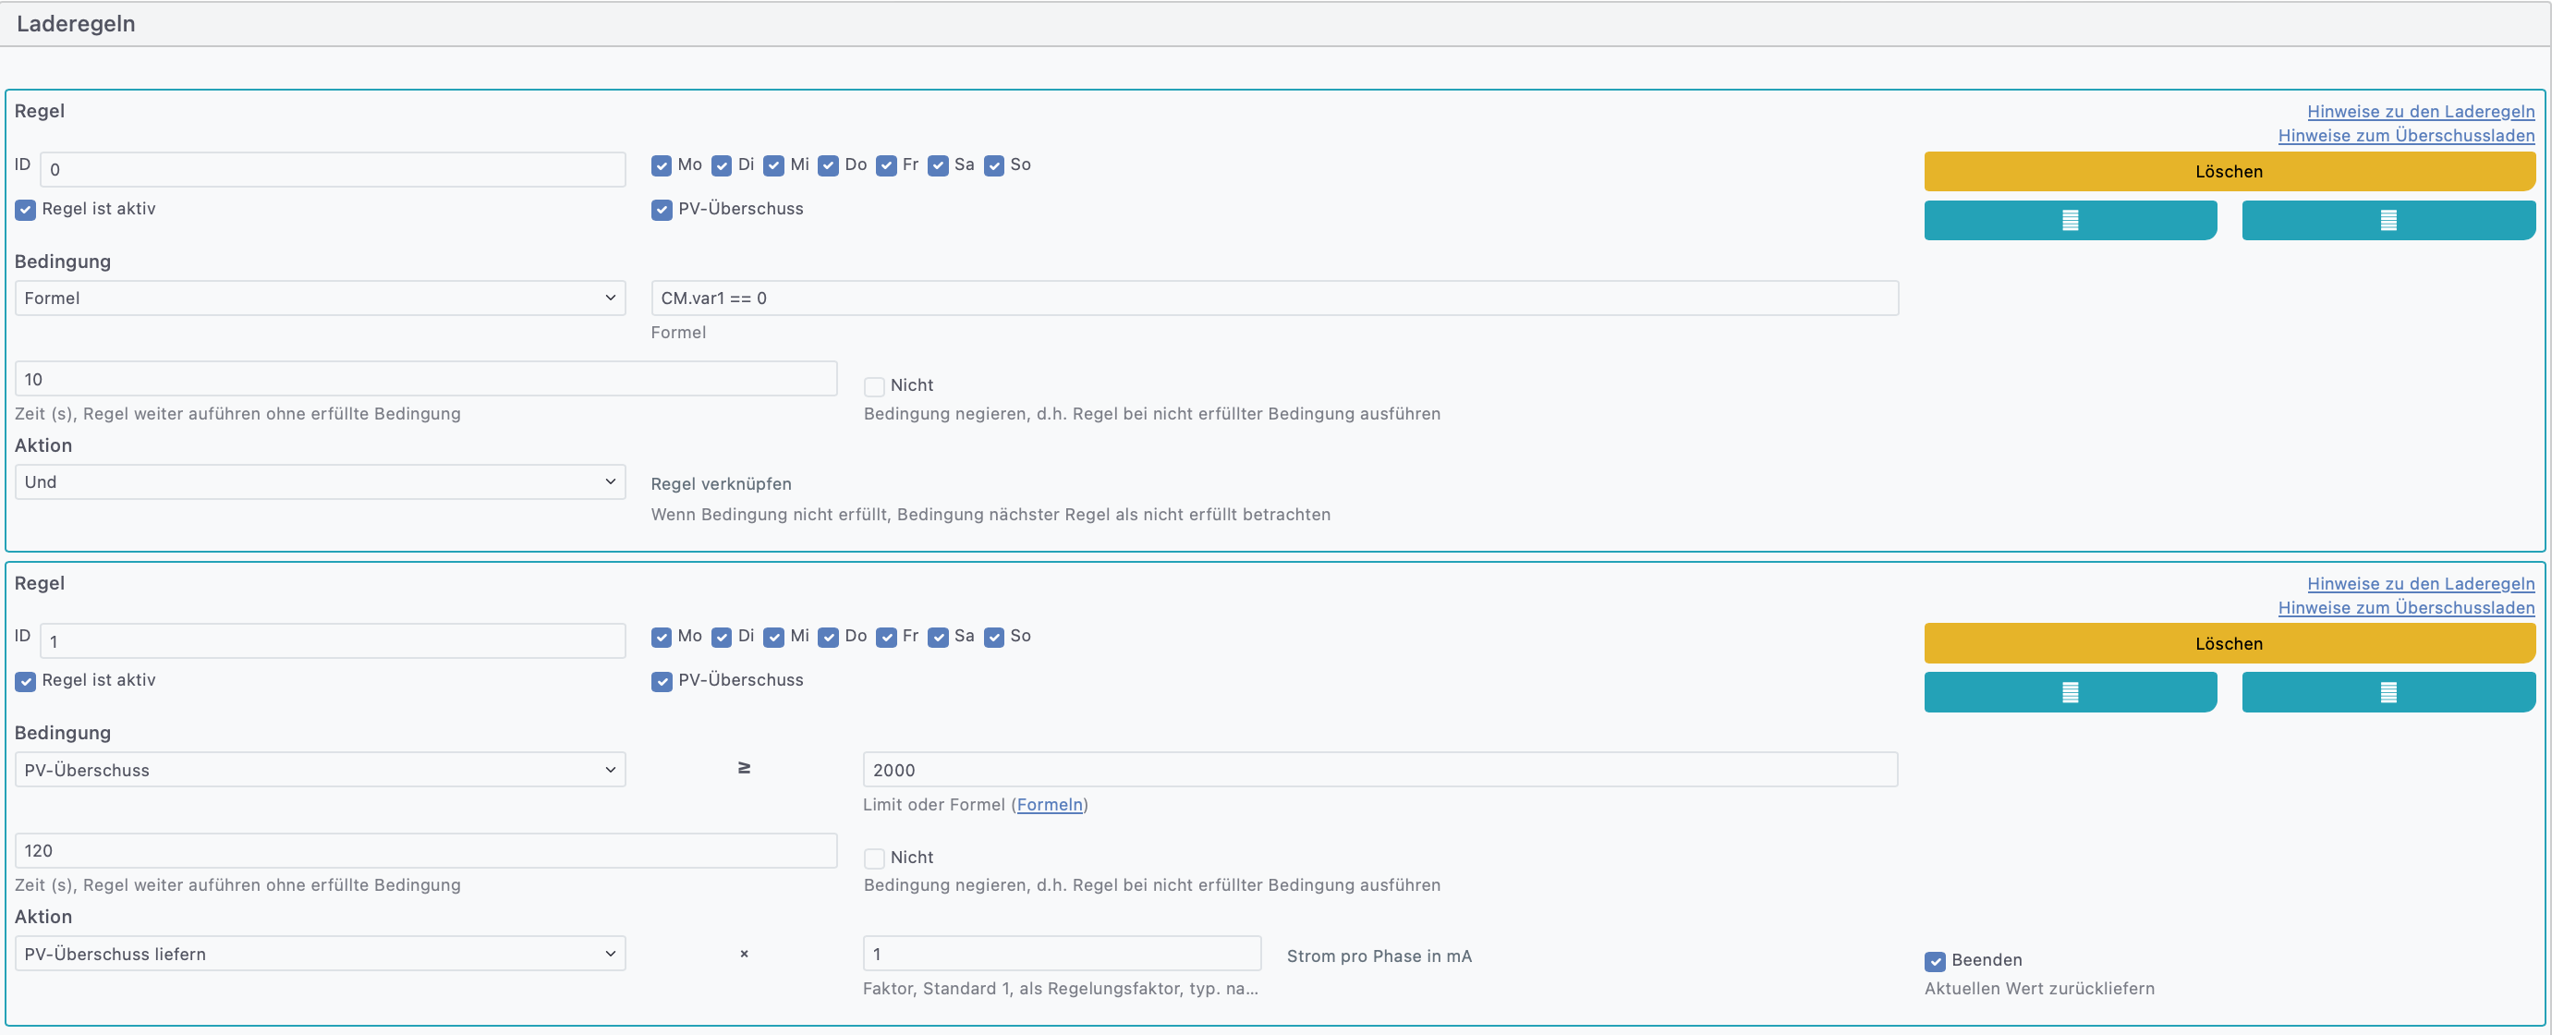Toggle PV-Überschuss checkbox in rule 1
This screenshot has height=1035, width=2576.
click(x=661, y=682)
